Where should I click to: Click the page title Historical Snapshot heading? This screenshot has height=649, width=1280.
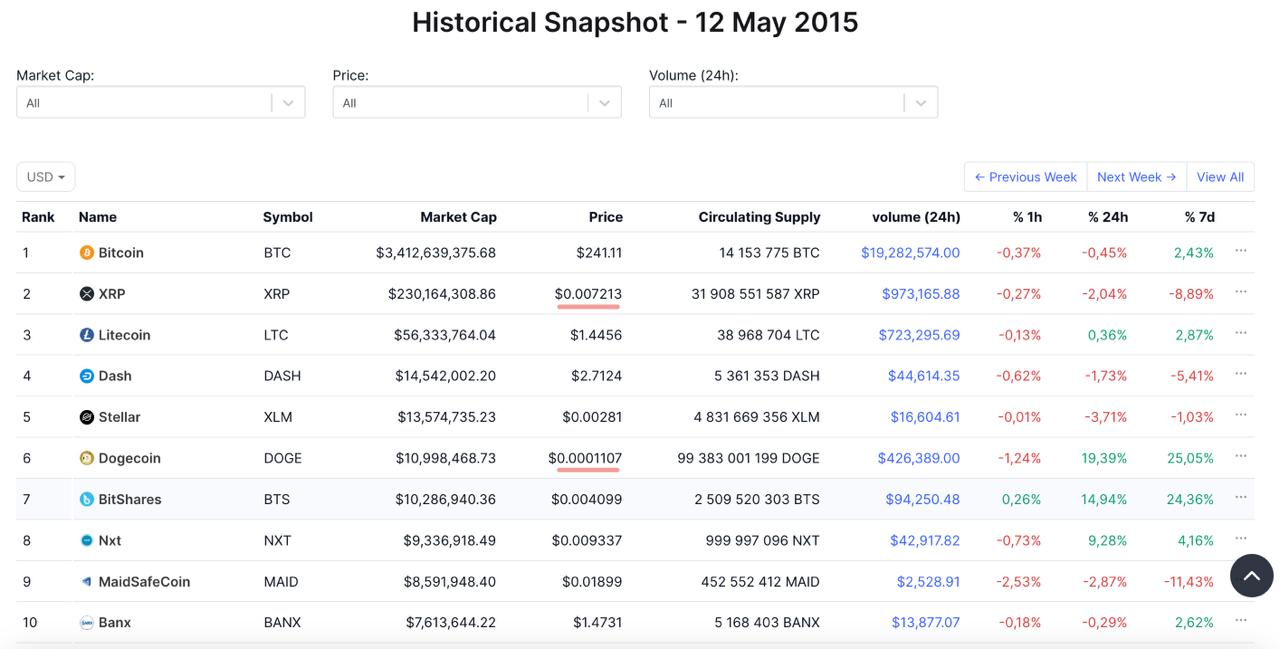[635, 22]
